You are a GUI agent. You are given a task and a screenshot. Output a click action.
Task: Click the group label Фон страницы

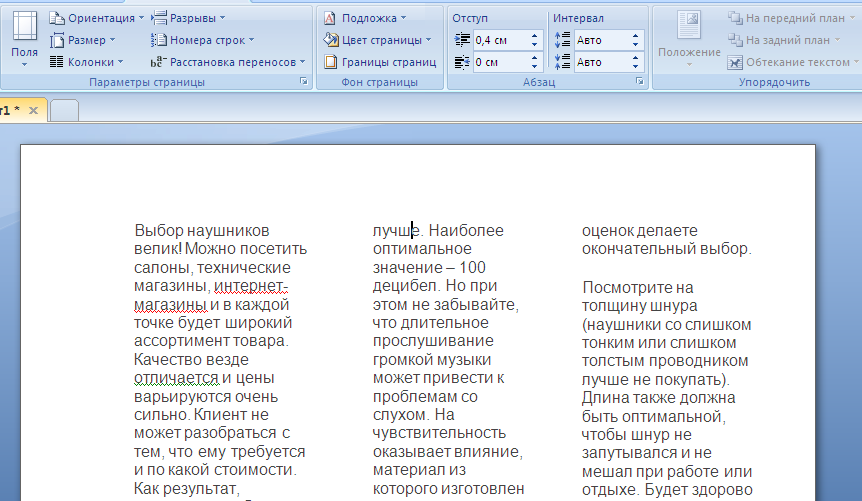pyautogui.click(x=379, y=82)
